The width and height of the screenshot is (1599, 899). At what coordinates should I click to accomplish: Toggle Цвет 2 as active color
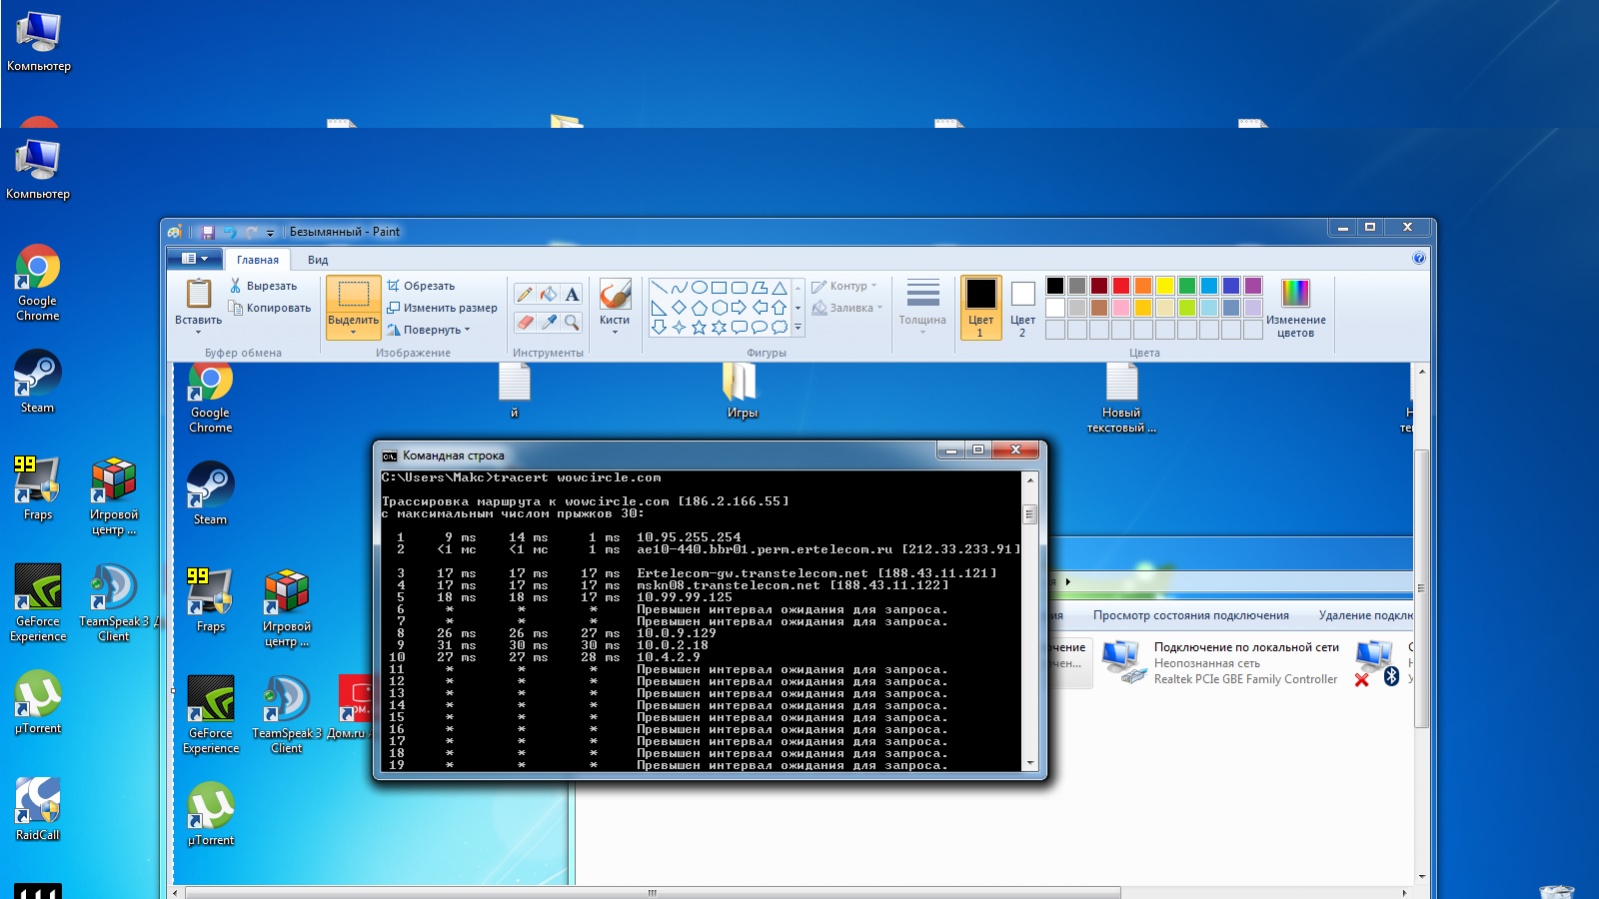(1022, 307)
